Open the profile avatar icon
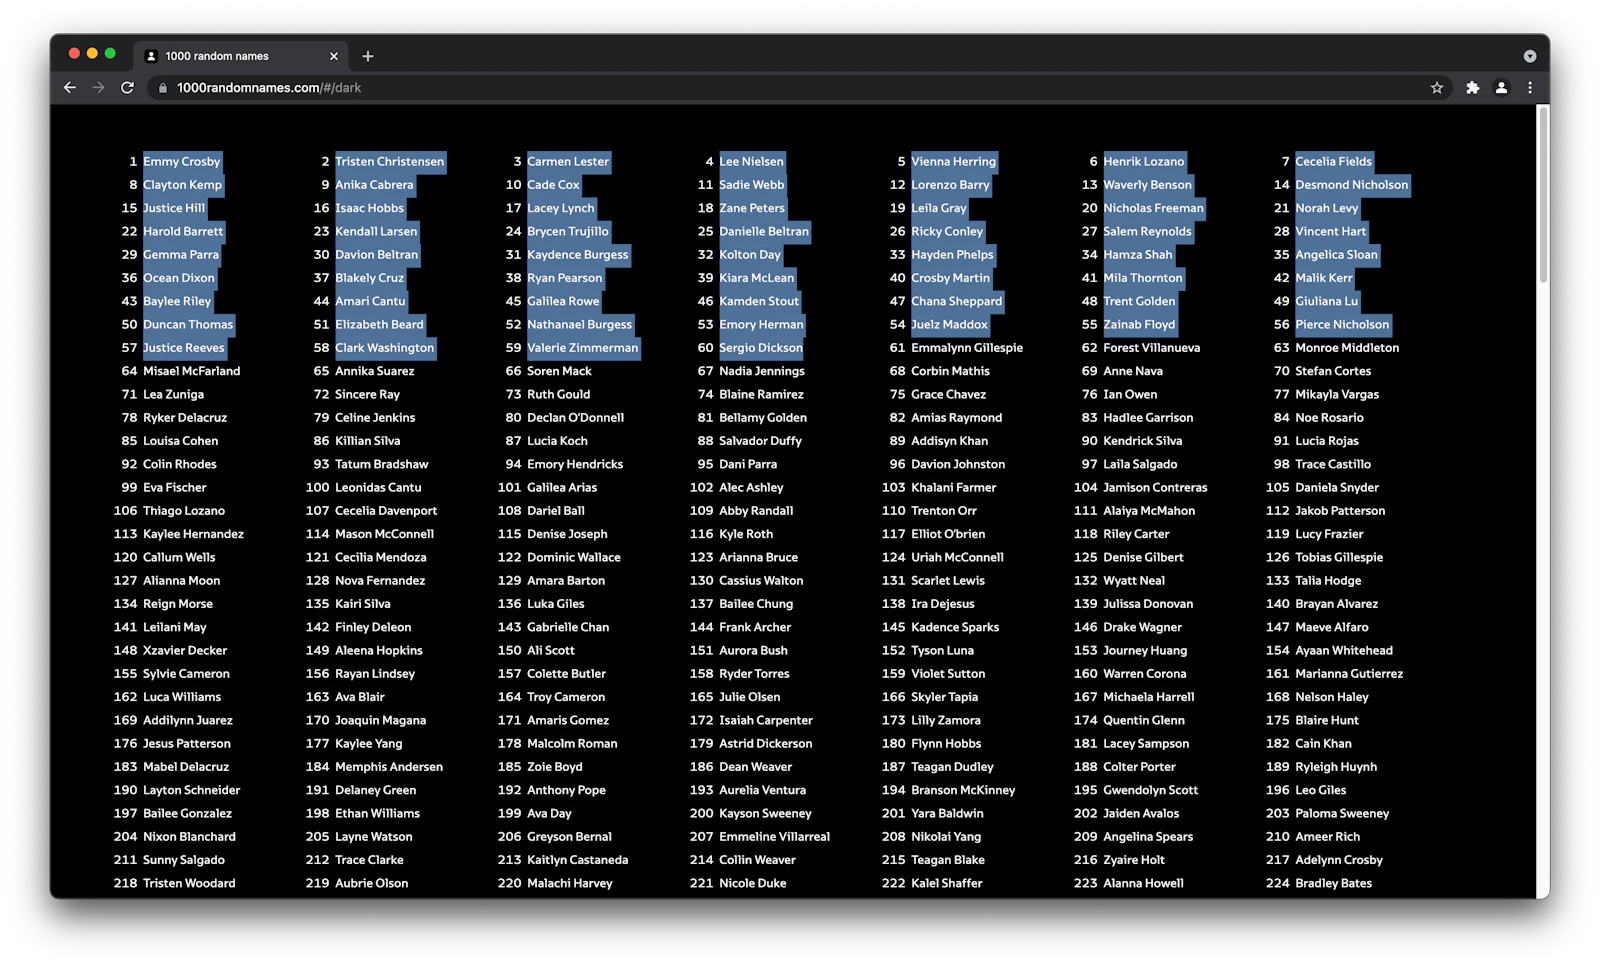The height and width of the screenshot is (965, 1600). pos(1501,88)
